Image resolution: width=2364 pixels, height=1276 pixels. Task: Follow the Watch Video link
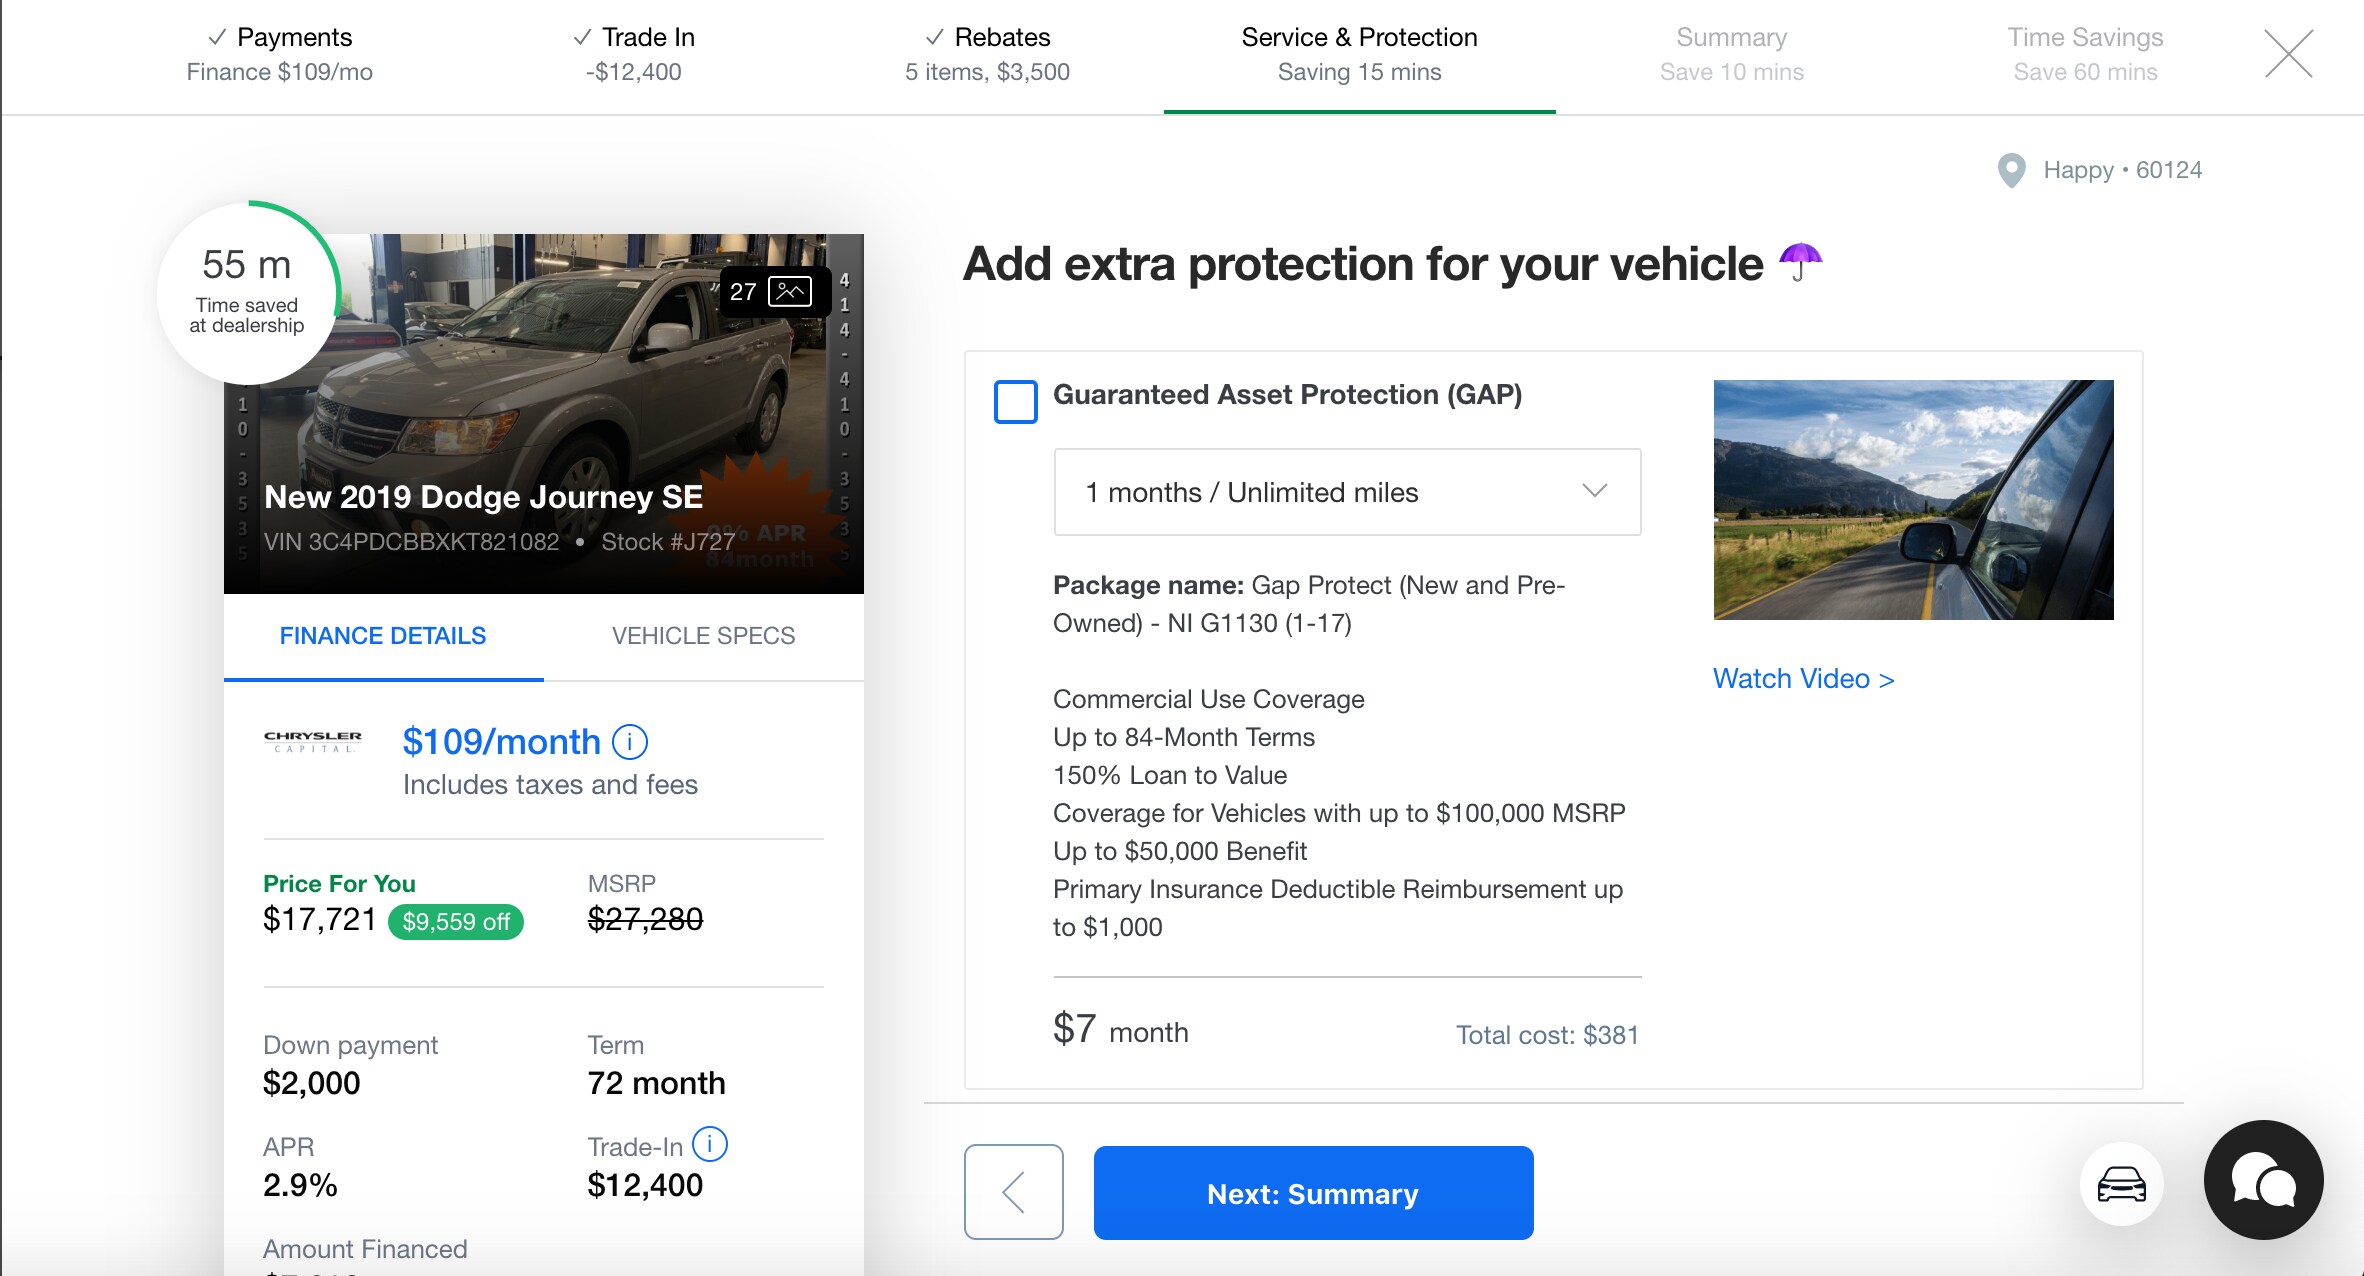1803,678
